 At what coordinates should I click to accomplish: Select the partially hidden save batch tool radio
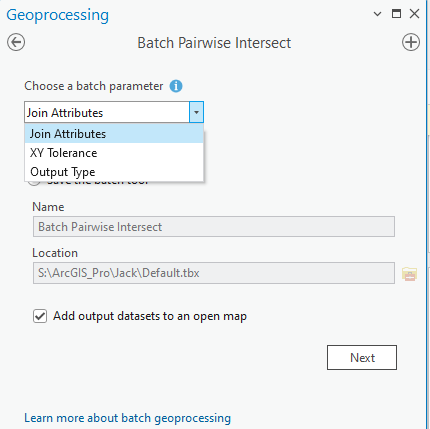click(34, 183)
